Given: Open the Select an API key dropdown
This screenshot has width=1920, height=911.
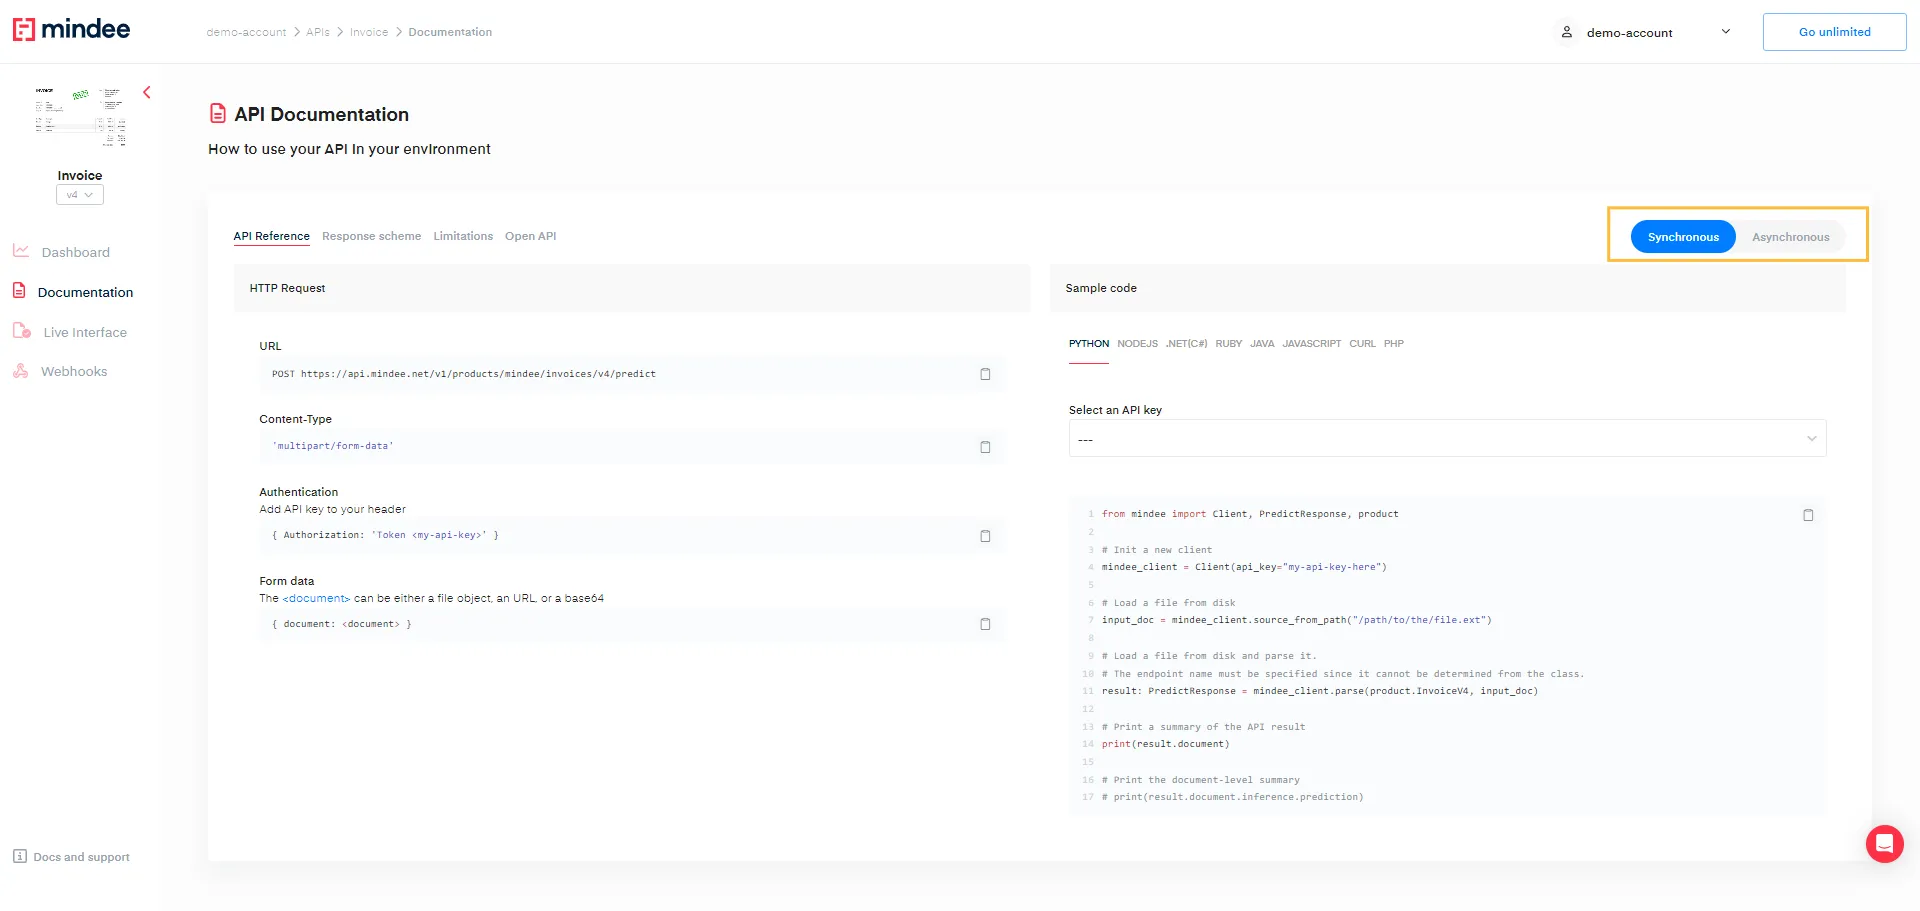Looking at the screenshot, I should [x=1447, y=439].
